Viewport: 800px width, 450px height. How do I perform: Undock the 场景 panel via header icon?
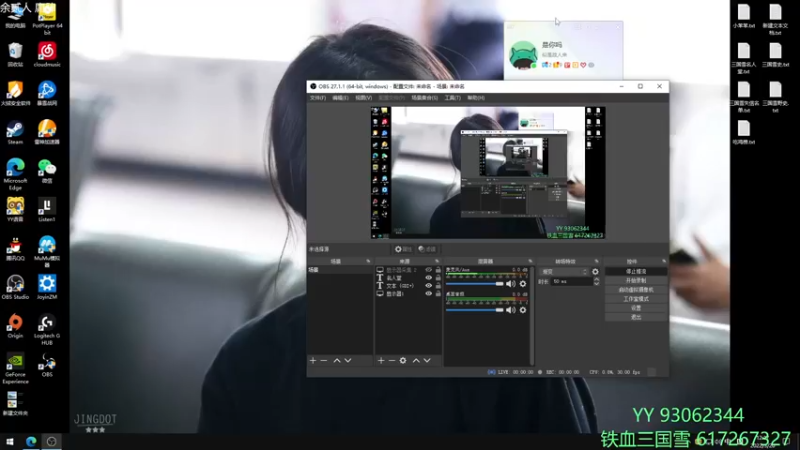coord(368,261)
